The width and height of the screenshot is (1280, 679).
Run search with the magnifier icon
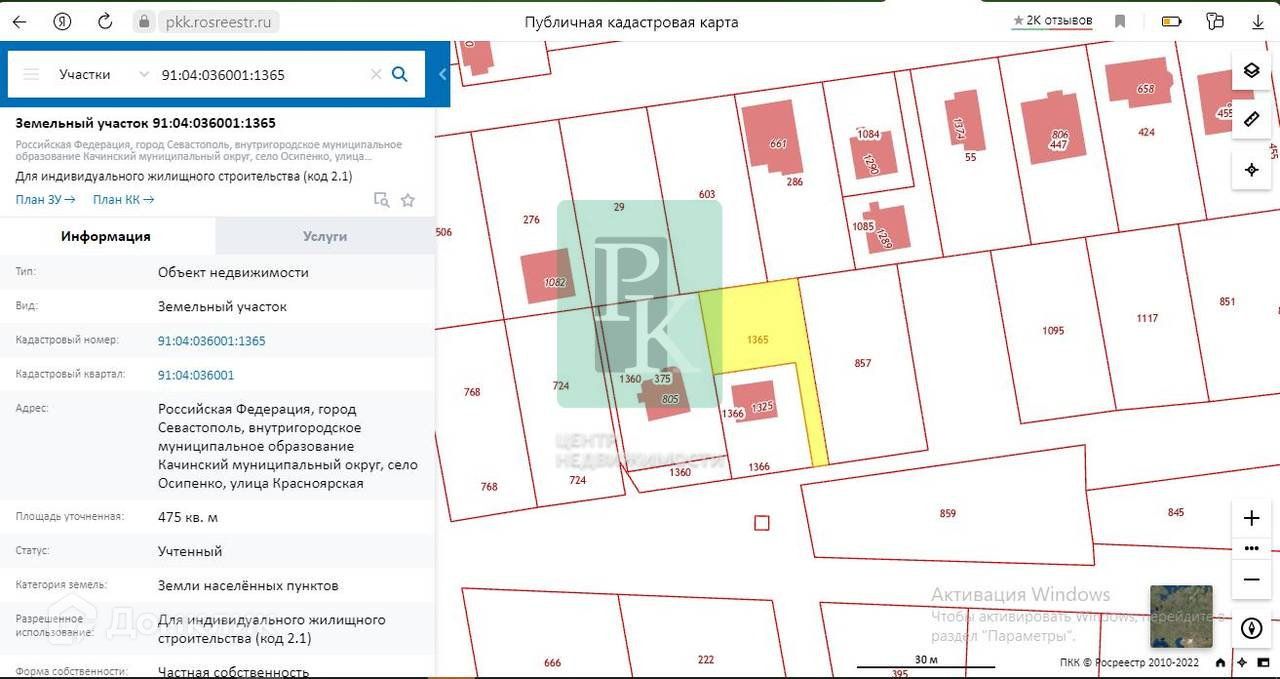coord(400,74)
